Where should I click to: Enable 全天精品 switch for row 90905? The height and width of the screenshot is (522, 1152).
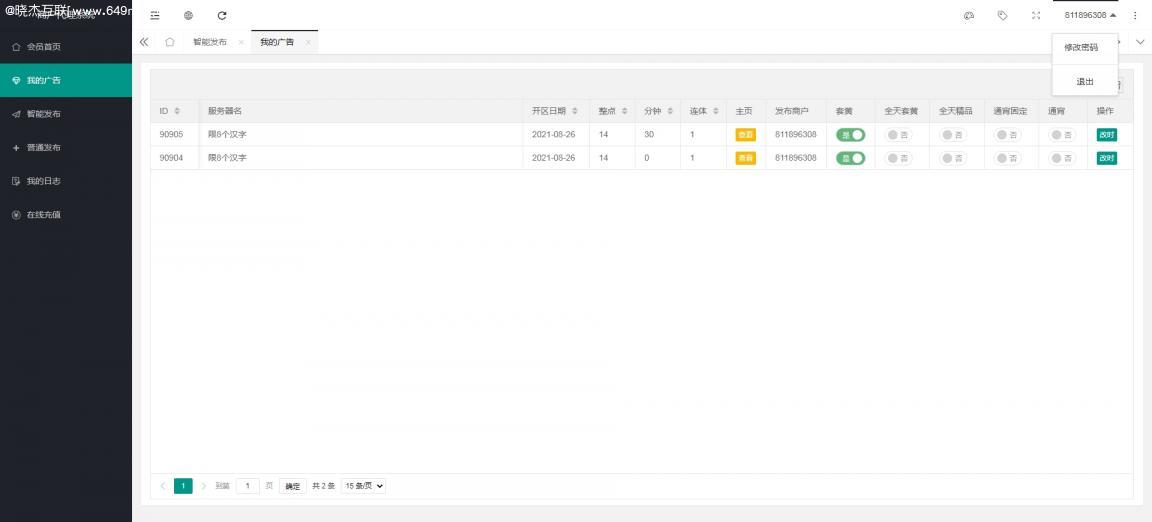953,135
